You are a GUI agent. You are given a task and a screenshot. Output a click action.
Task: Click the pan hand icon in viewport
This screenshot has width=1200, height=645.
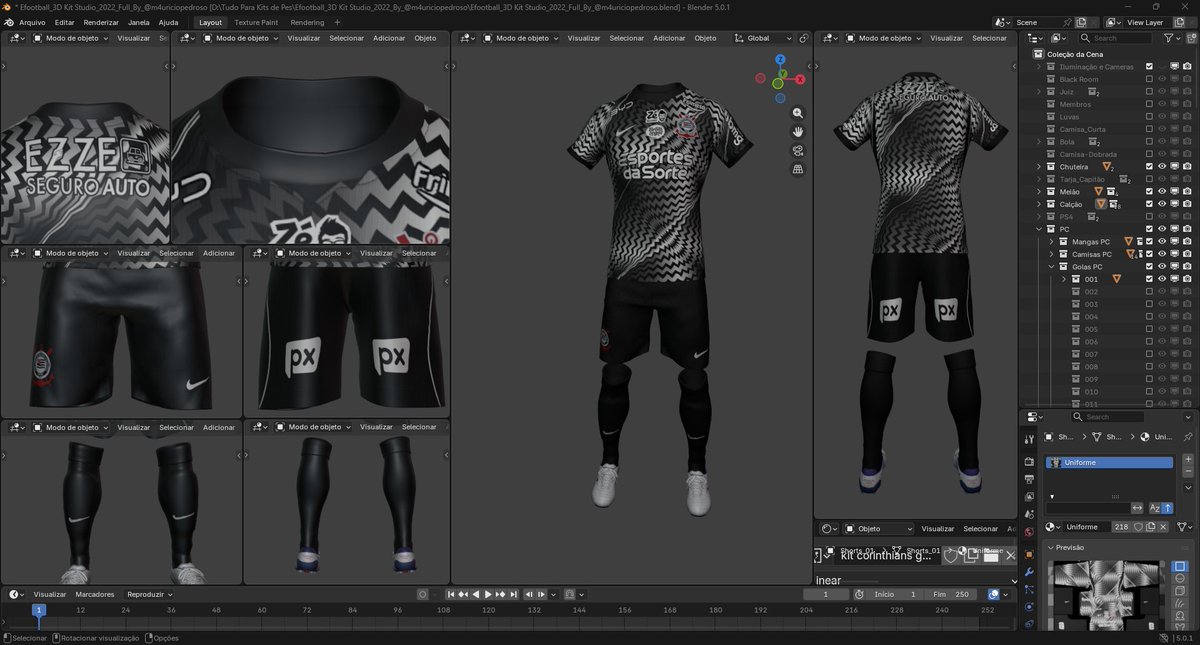[798, 132]
